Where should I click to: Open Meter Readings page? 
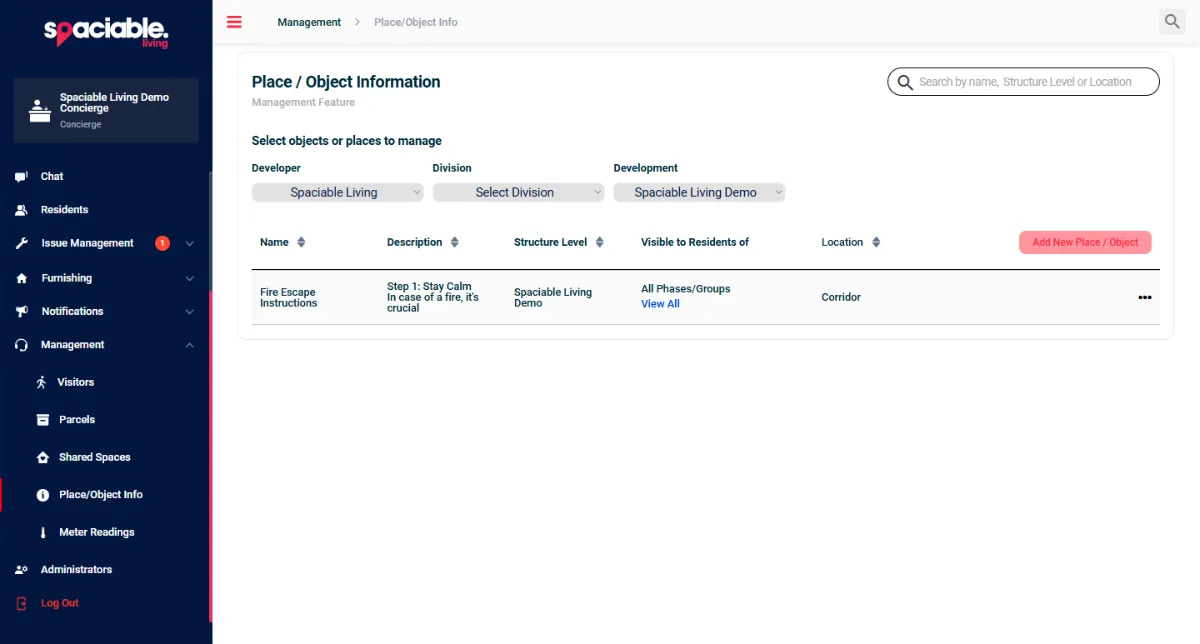pyautogui.click(x=97, y=532)
